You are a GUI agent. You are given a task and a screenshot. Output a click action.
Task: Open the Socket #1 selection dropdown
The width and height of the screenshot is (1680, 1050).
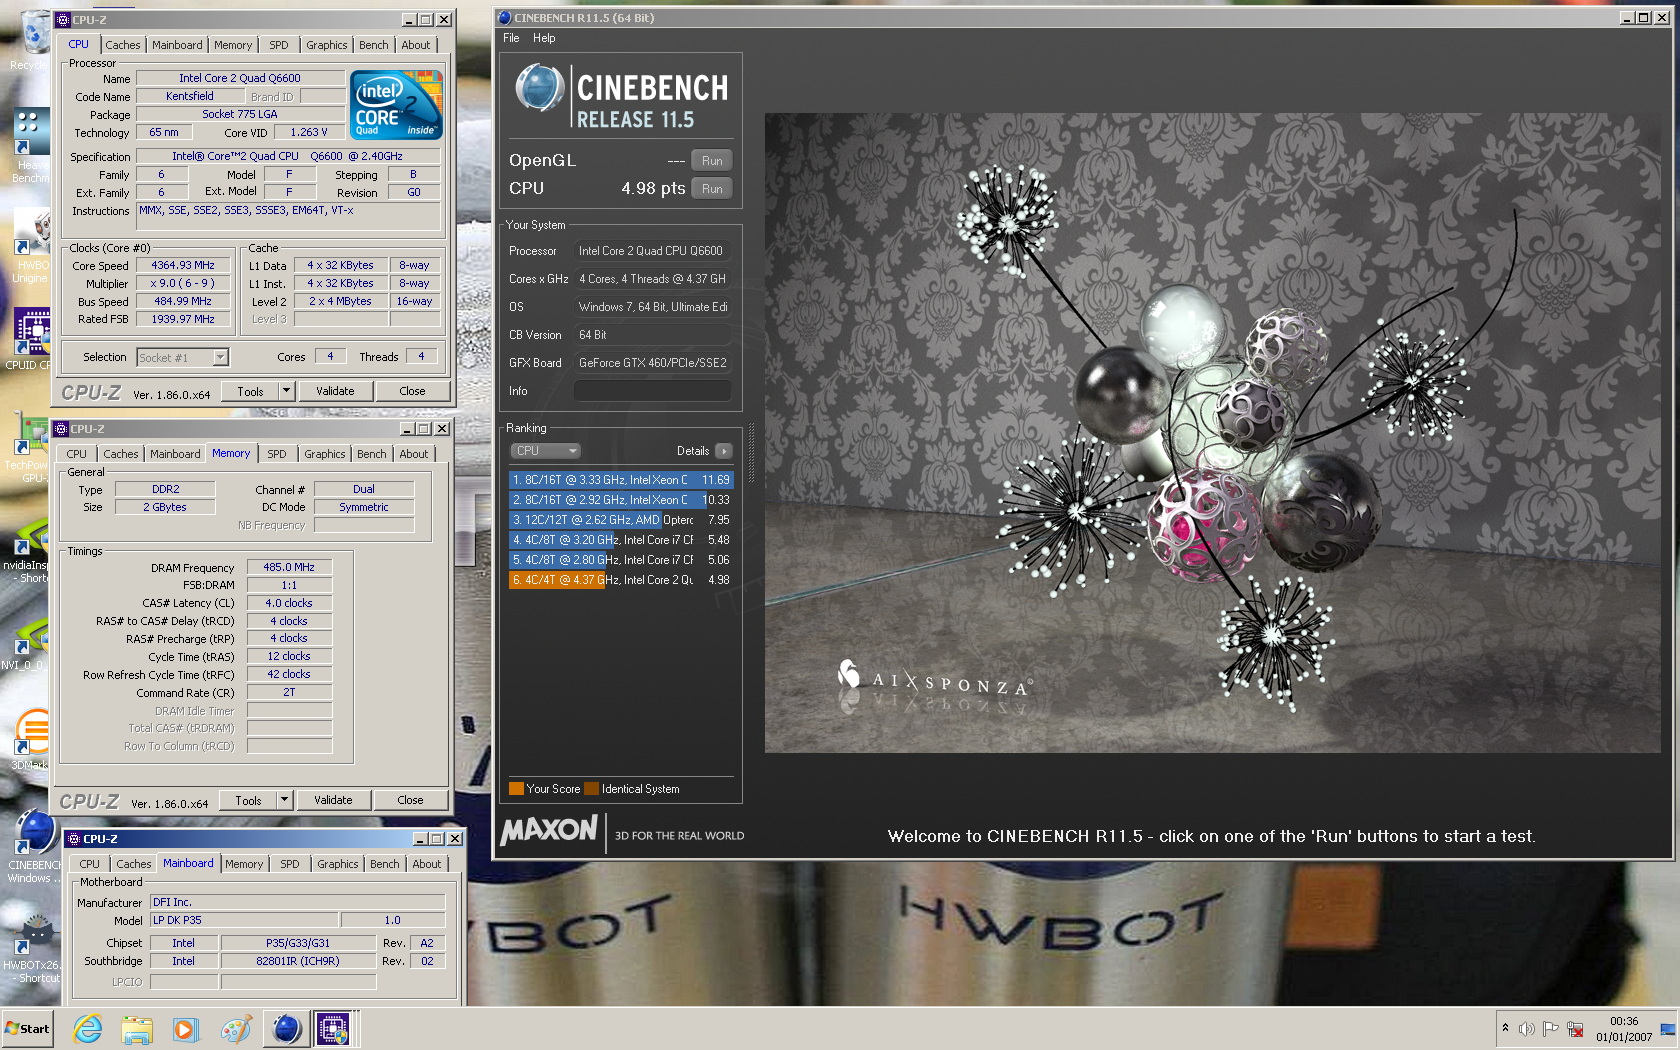tap(183, 357)
